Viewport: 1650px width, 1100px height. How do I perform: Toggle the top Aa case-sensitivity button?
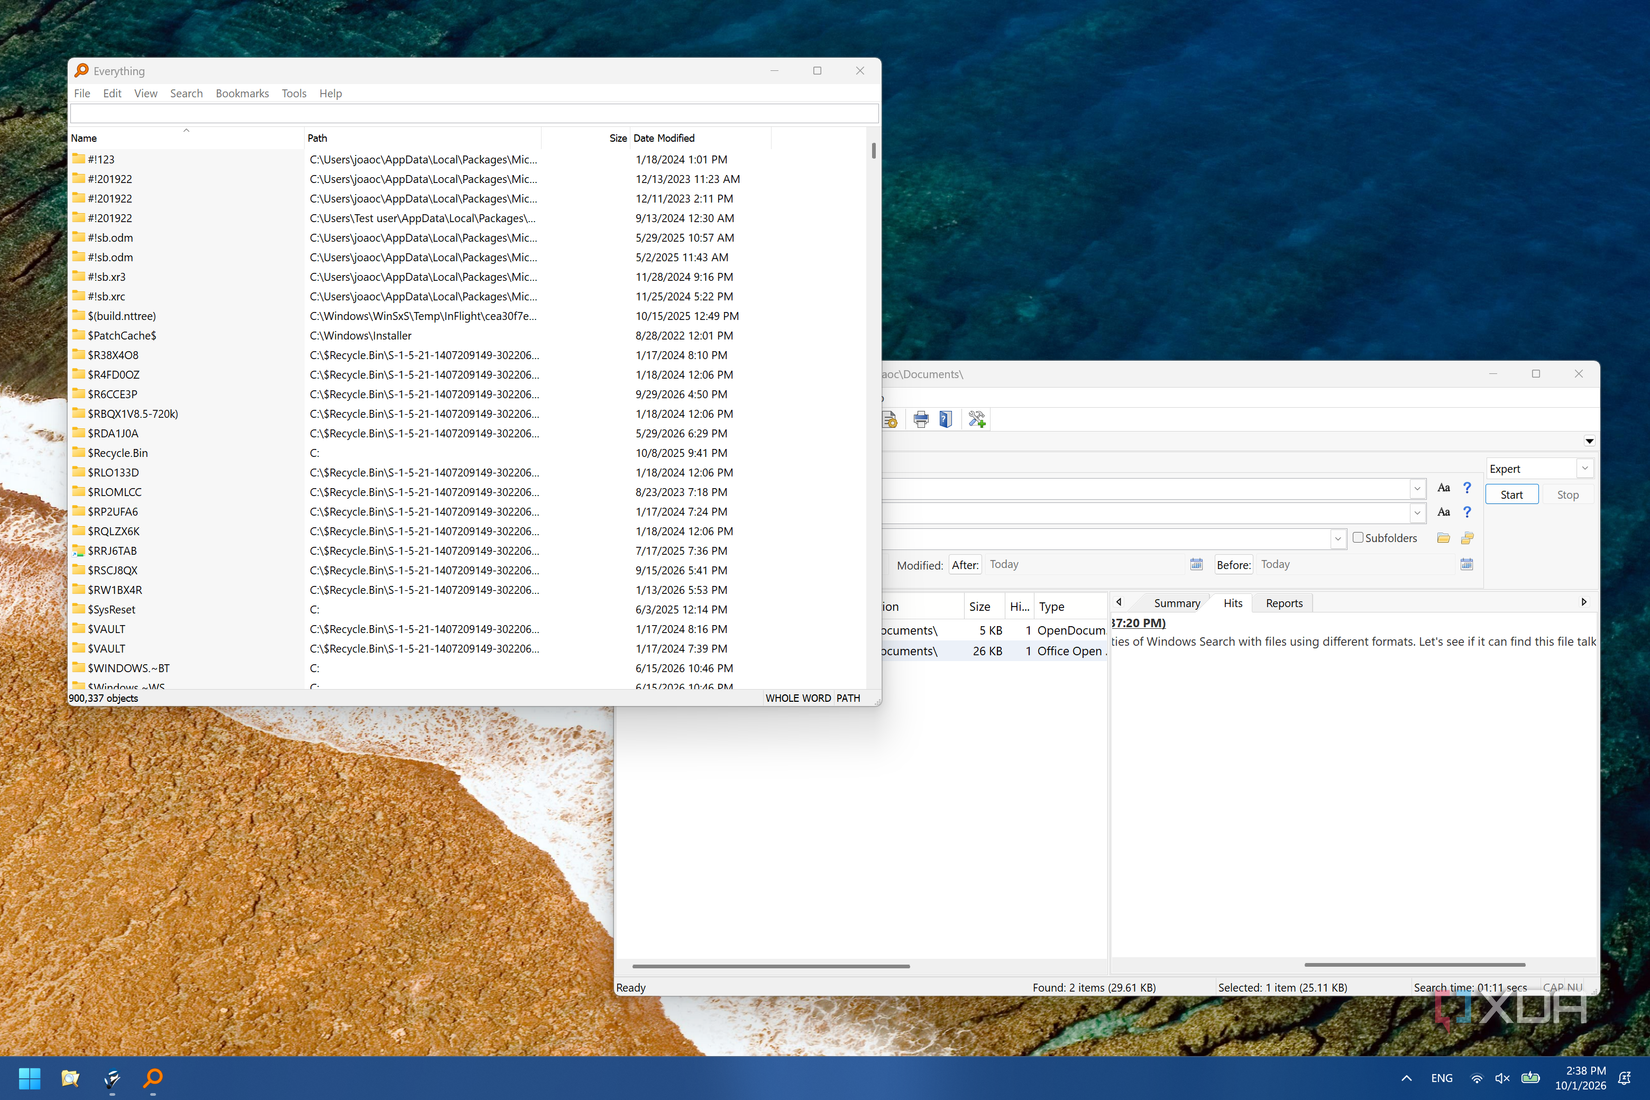(x=1443, y=488)
